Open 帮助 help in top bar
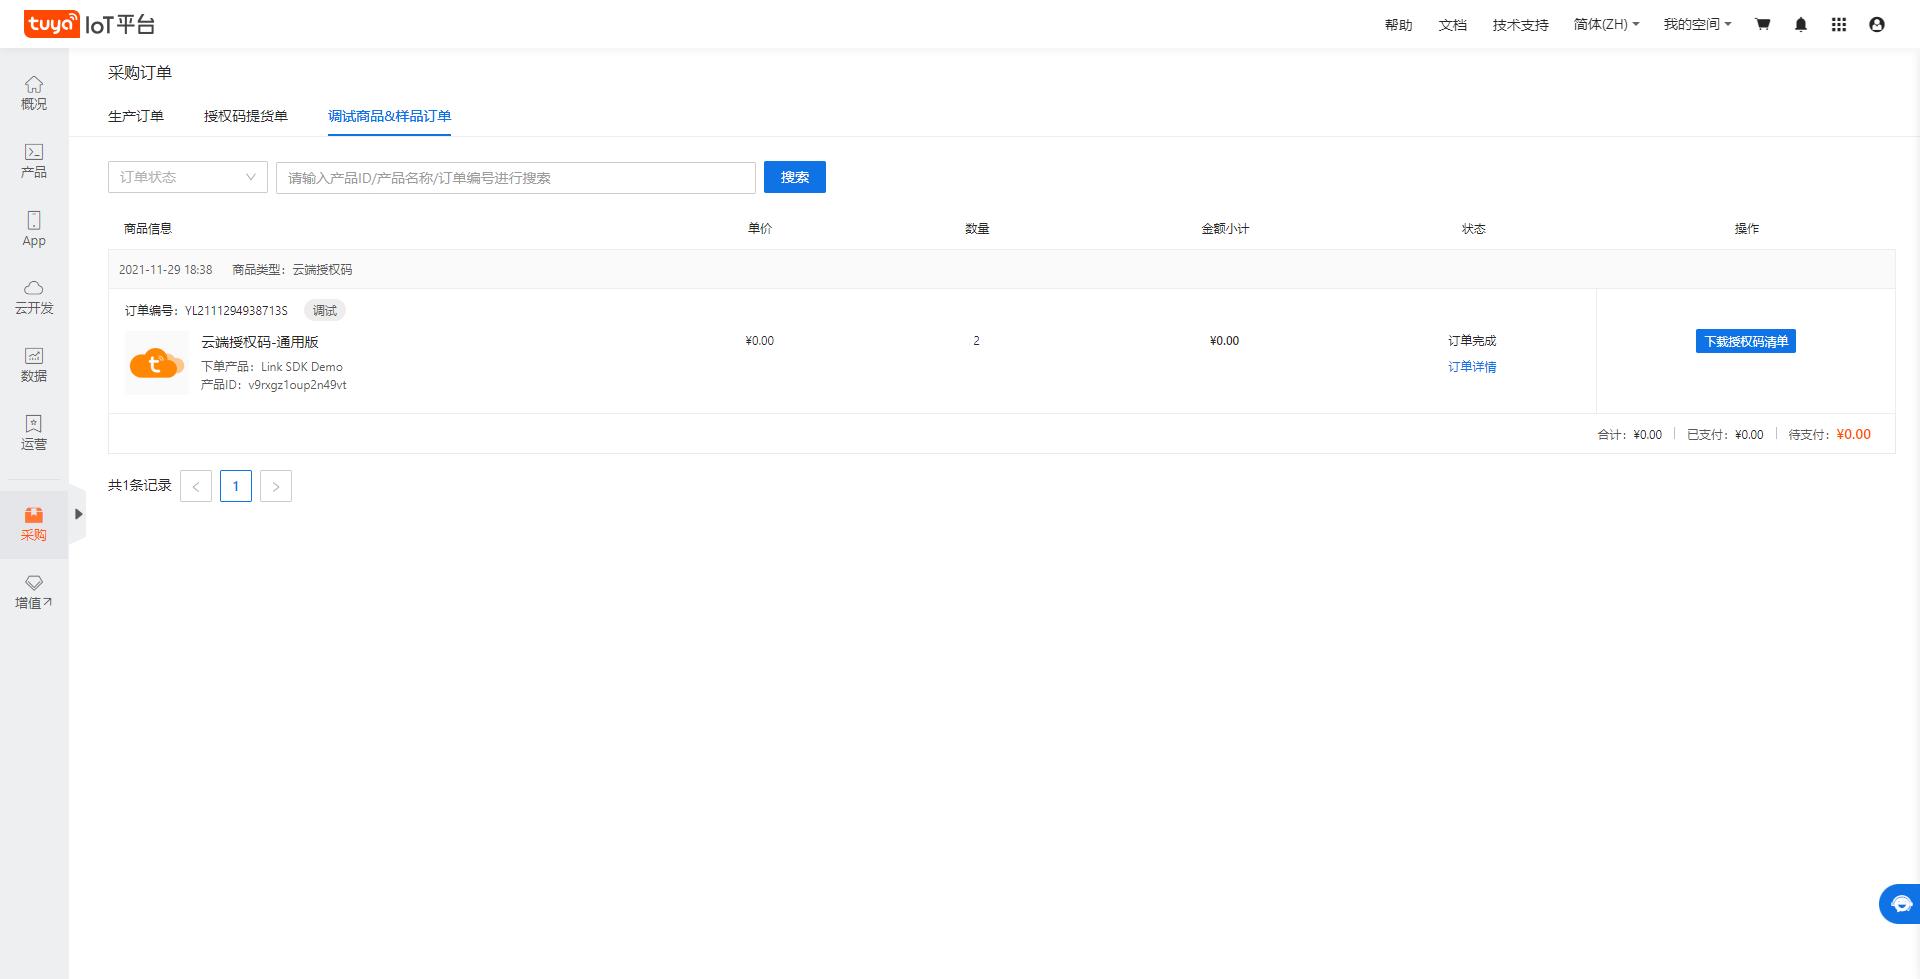This screenshot has height=979, width=1920. coord(1398,25)
